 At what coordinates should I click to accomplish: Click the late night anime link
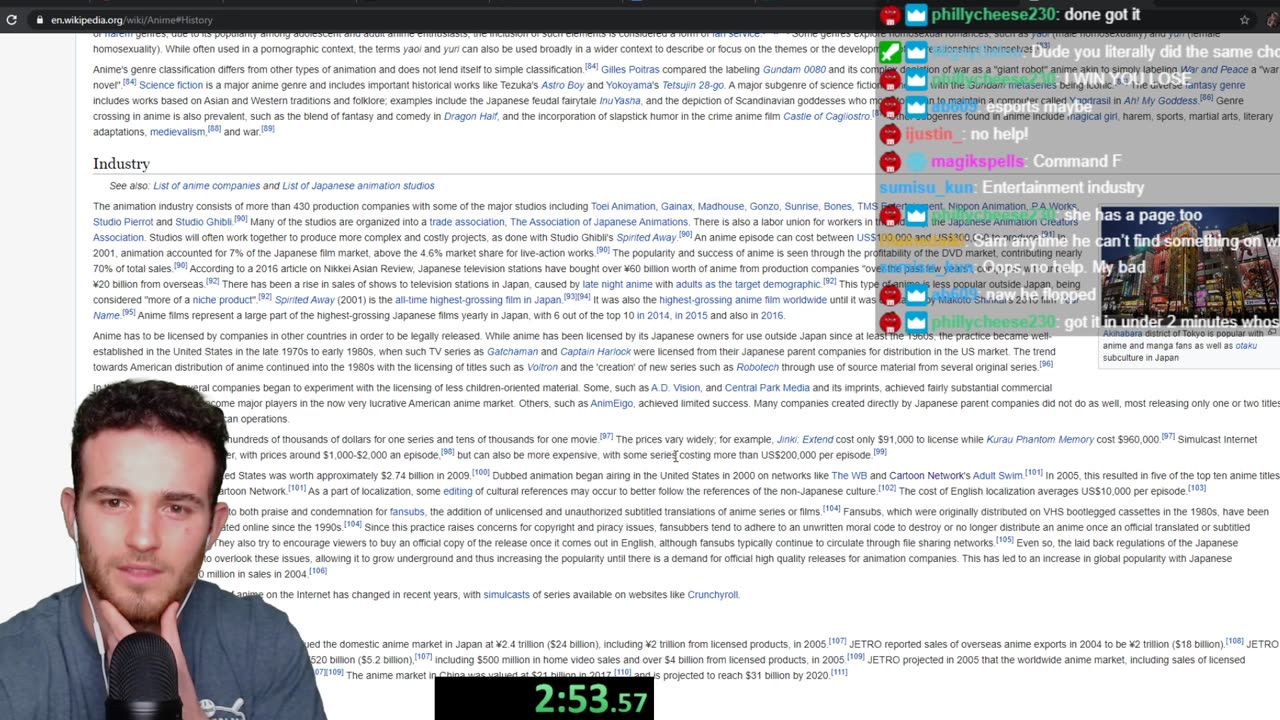pyautogui.click(x=617, y=284)
